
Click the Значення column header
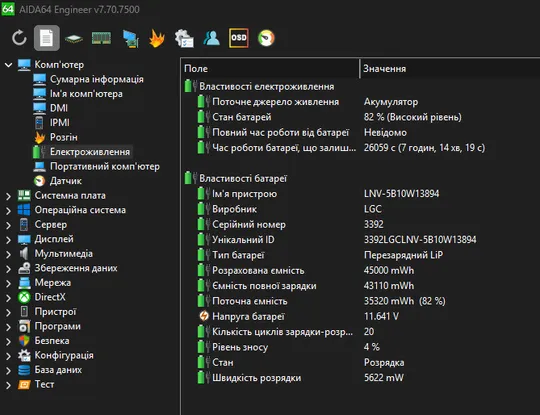450,69
